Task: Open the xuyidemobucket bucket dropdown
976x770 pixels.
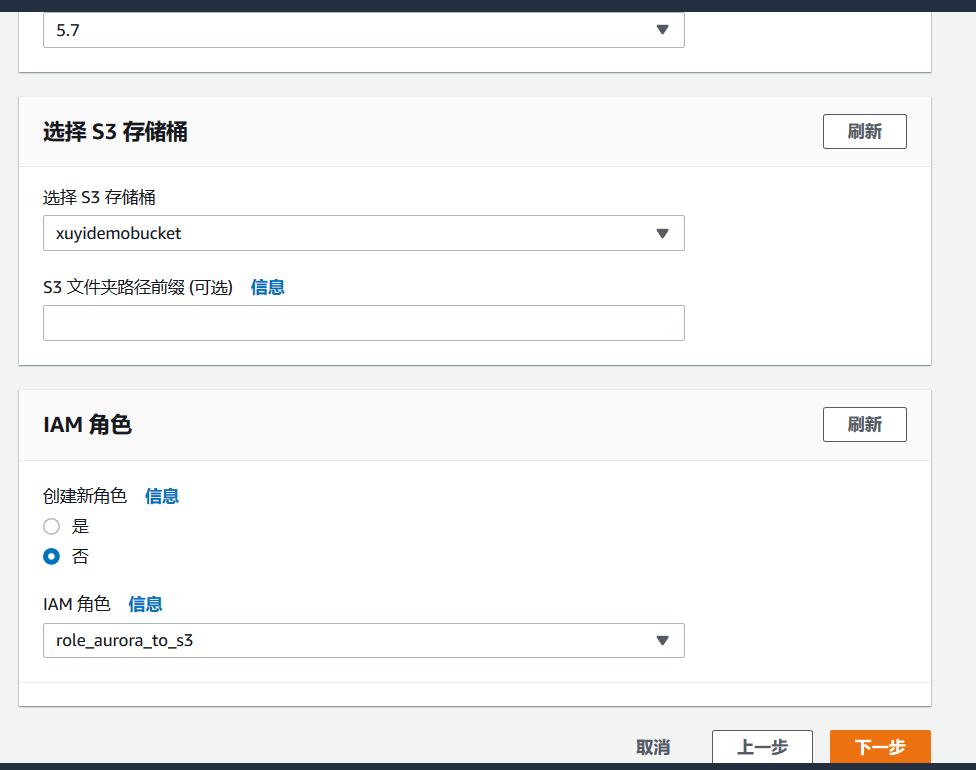Action: (x=364, y=233)
